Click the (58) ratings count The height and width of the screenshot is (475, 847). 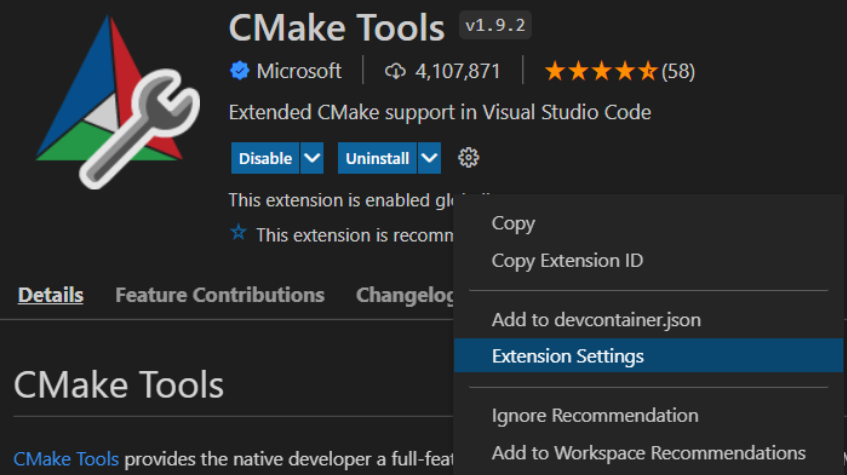tap(678, 71)
